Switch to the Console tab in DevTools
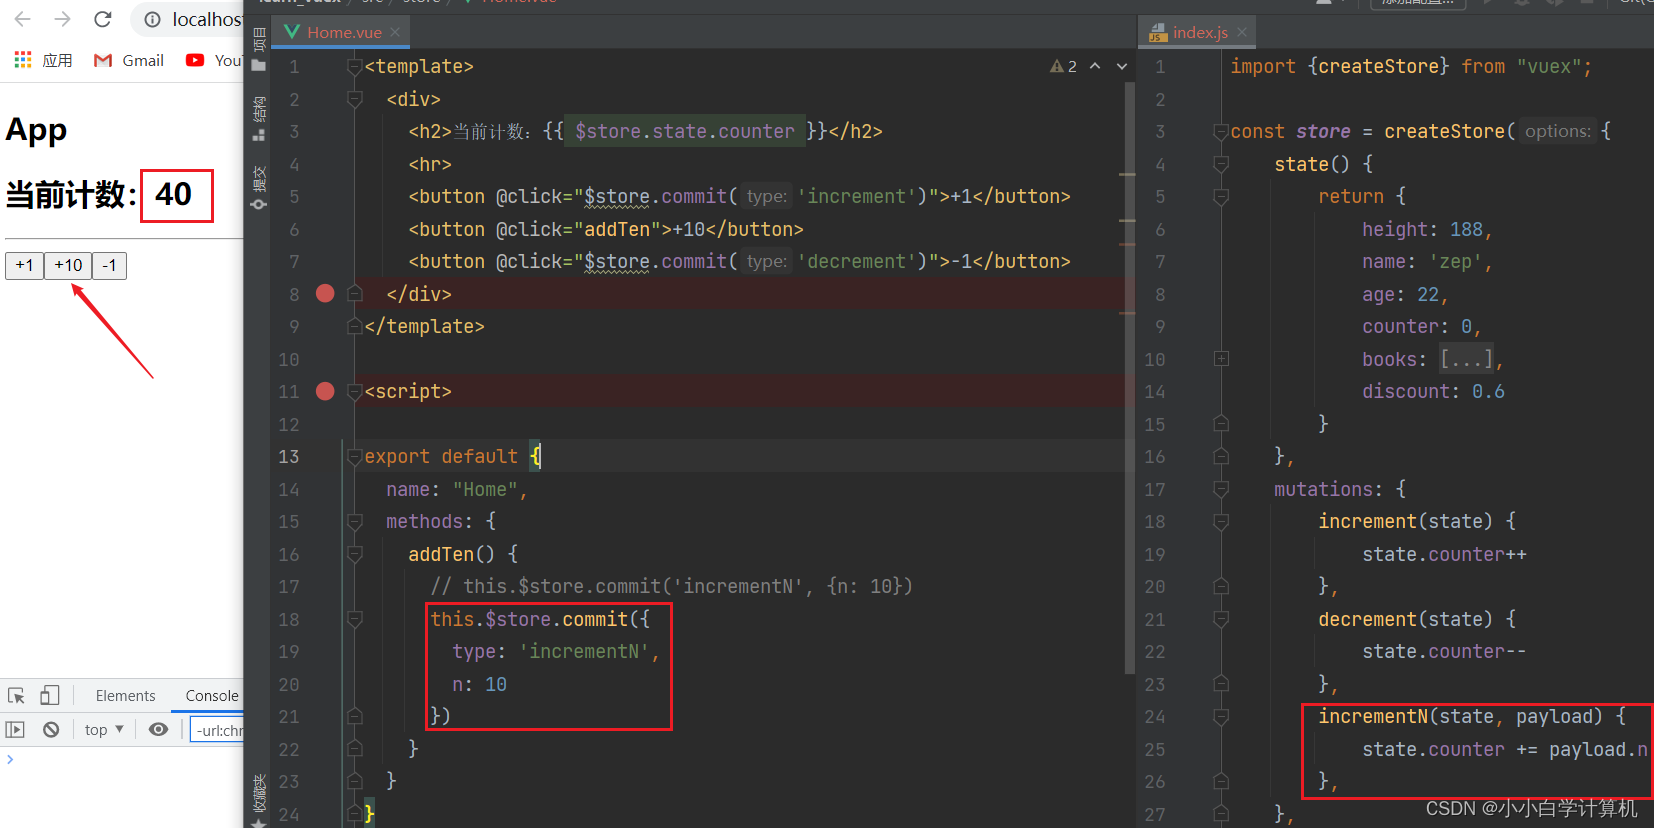Viewport: 1654px width, 828px height. (211, 696)
